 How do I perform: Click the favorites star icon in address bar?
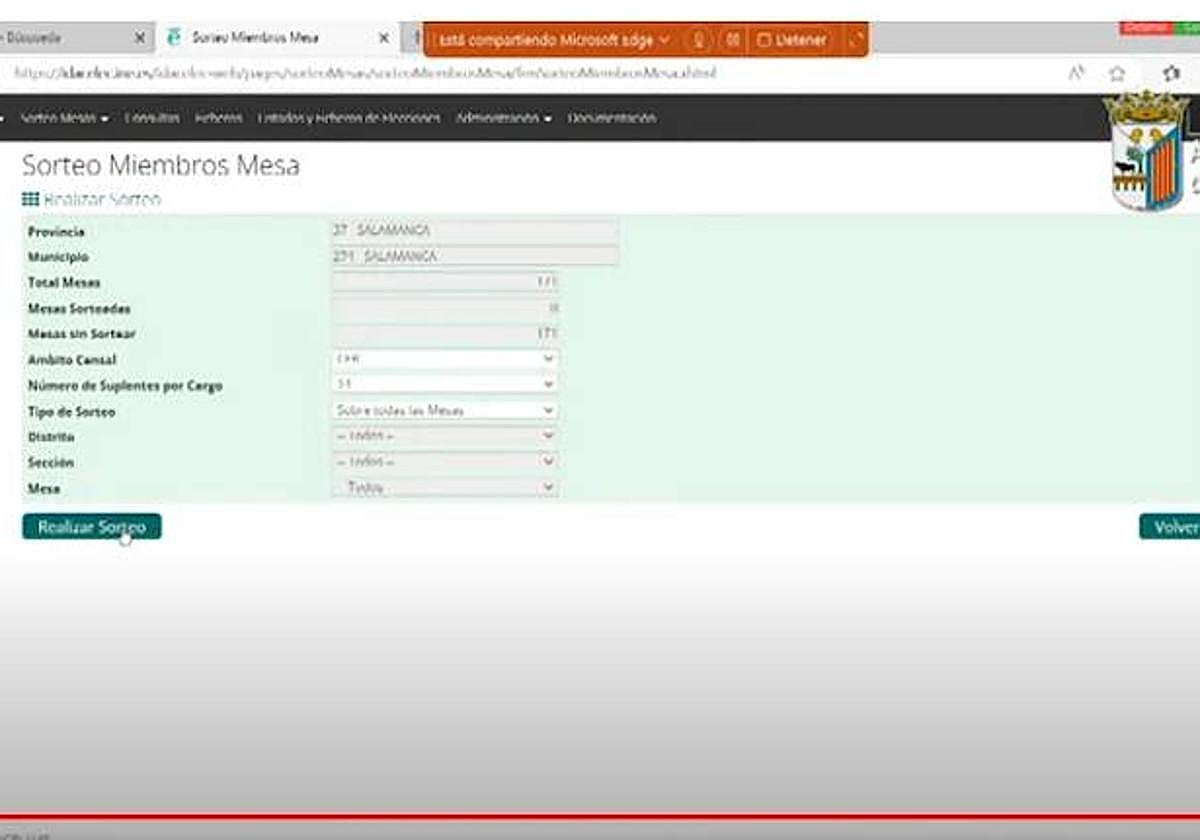point(1117,74)
